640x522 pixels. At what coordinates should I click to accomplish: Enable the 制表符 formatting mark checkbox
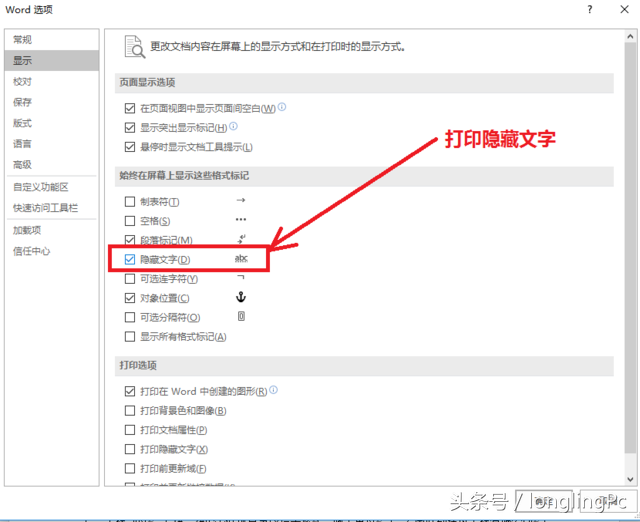pyautogui.click(x=130, y=202)
